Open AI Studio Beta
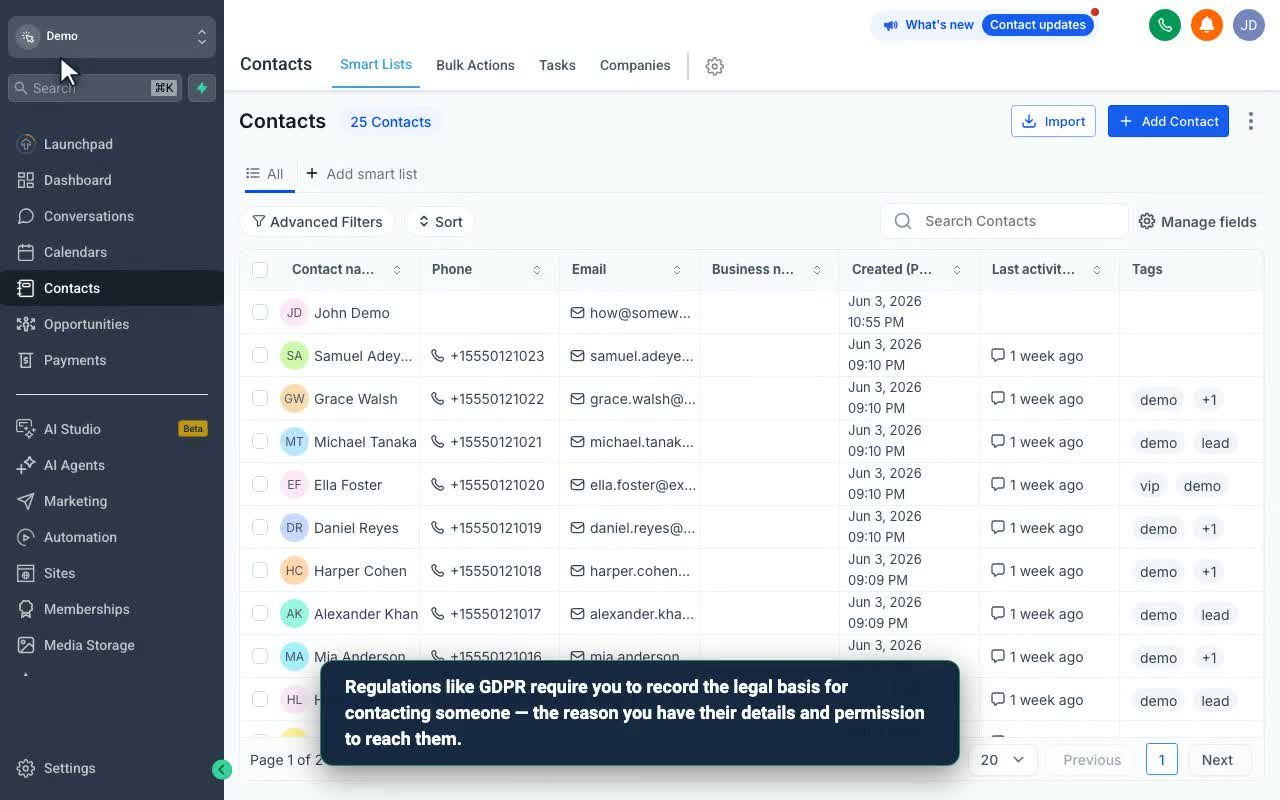Image resolution: width=1280 pixels, height=800 pixels. click(x=112, y=429)
